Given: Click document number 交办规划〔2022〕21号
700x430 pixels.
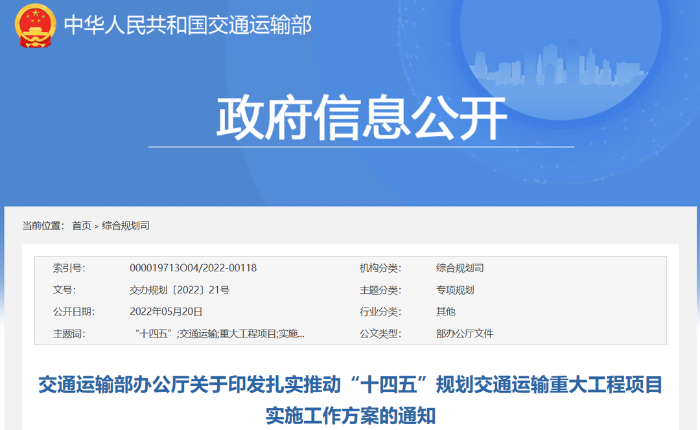Looking at the screenshot, I should pyautogui.click(x=179, y=290).
